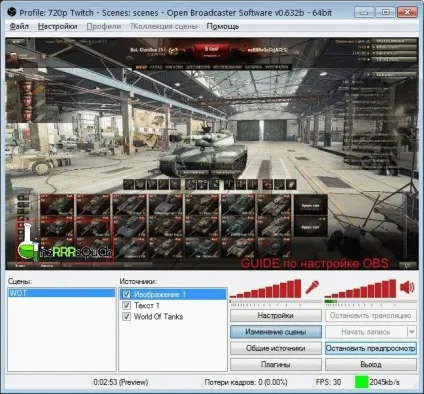Screen dimensions: 424x394
Task: Click the OBS logo in title bar
Action: click(x=12, y=12)
